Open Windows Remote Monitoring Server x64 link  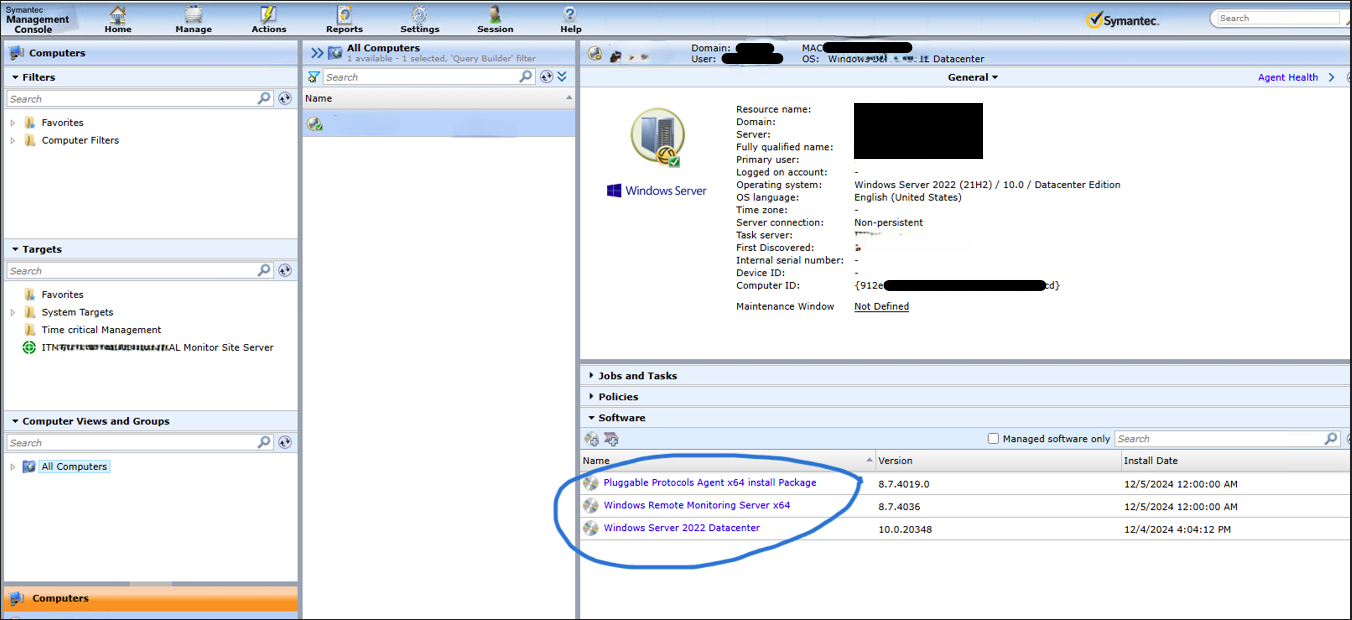tap(696, 505)
